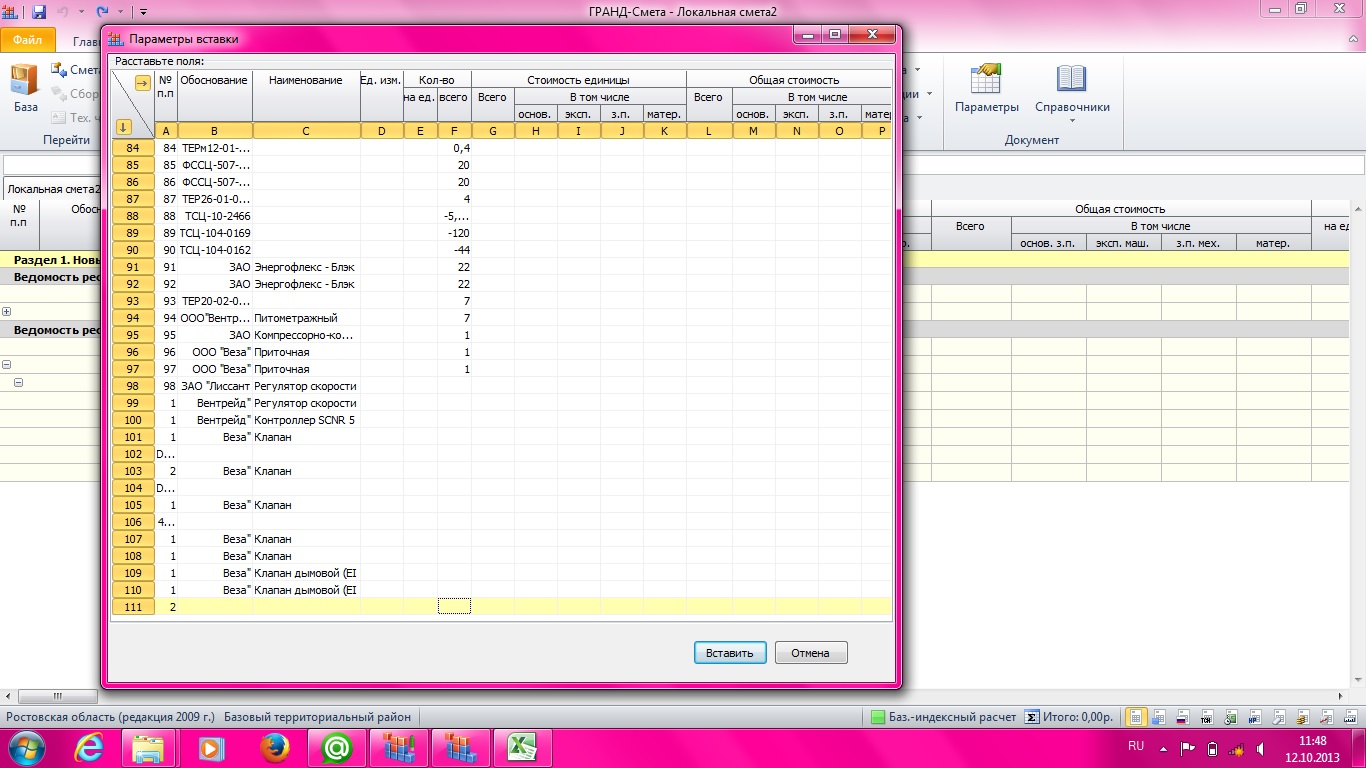Click the save icon in the quick access toolbar

coord(39,12)
